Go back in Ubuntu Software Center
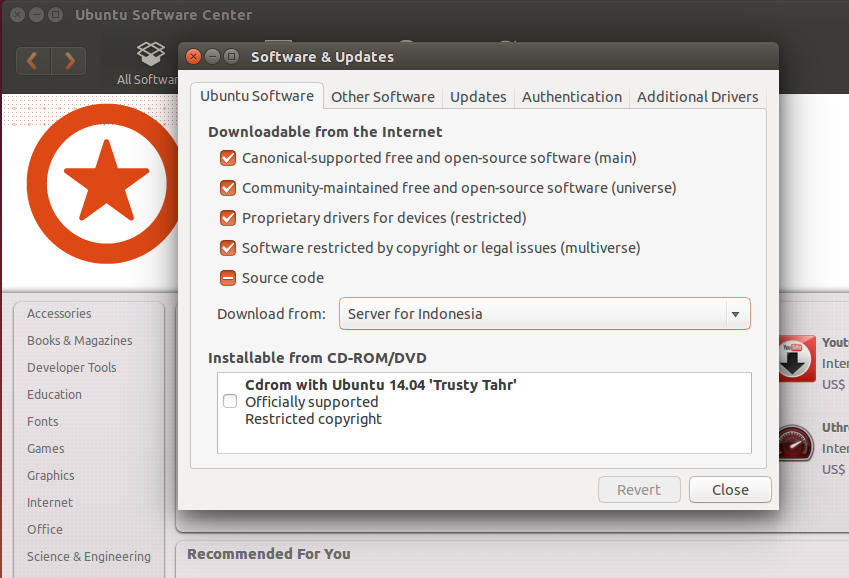Viewport: 849px width, 578px height. point(34,61)
